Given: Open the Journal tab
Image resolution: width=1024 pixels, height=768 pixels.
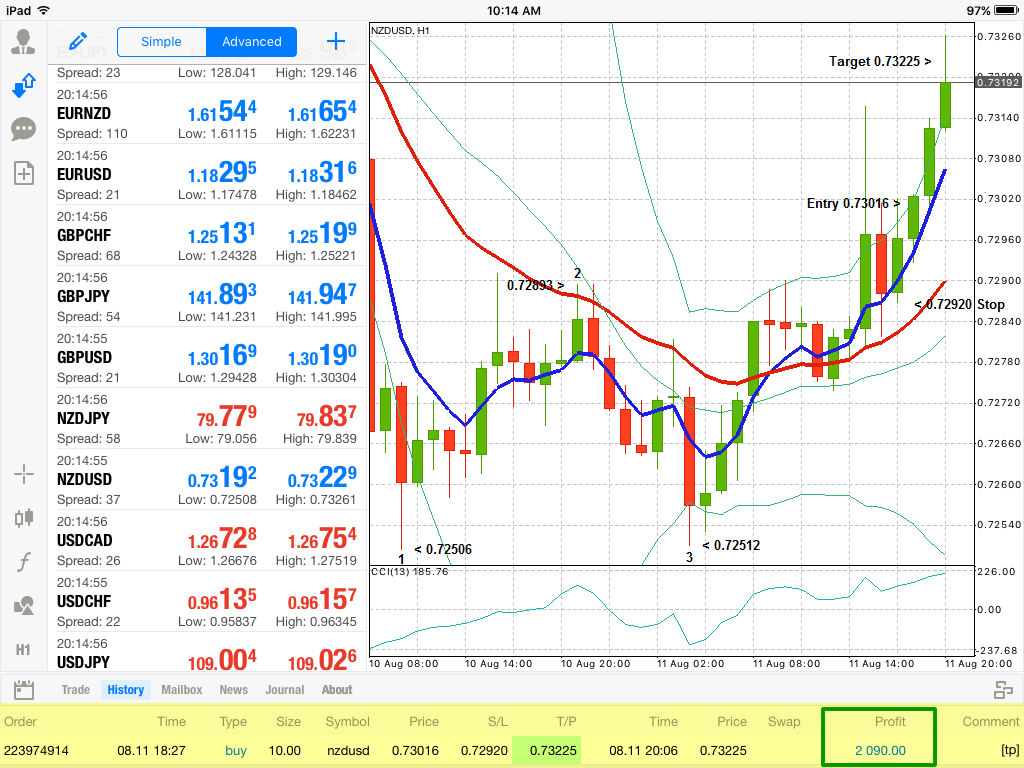Looking at the screenshot, I should pos(285,690).
